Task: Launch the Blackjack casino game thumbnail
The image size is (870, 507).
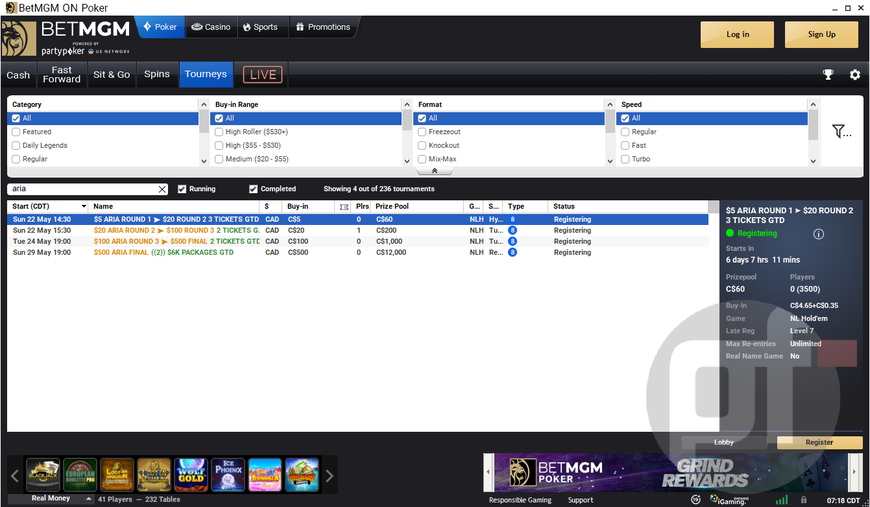Action: (x=43, y=475)
